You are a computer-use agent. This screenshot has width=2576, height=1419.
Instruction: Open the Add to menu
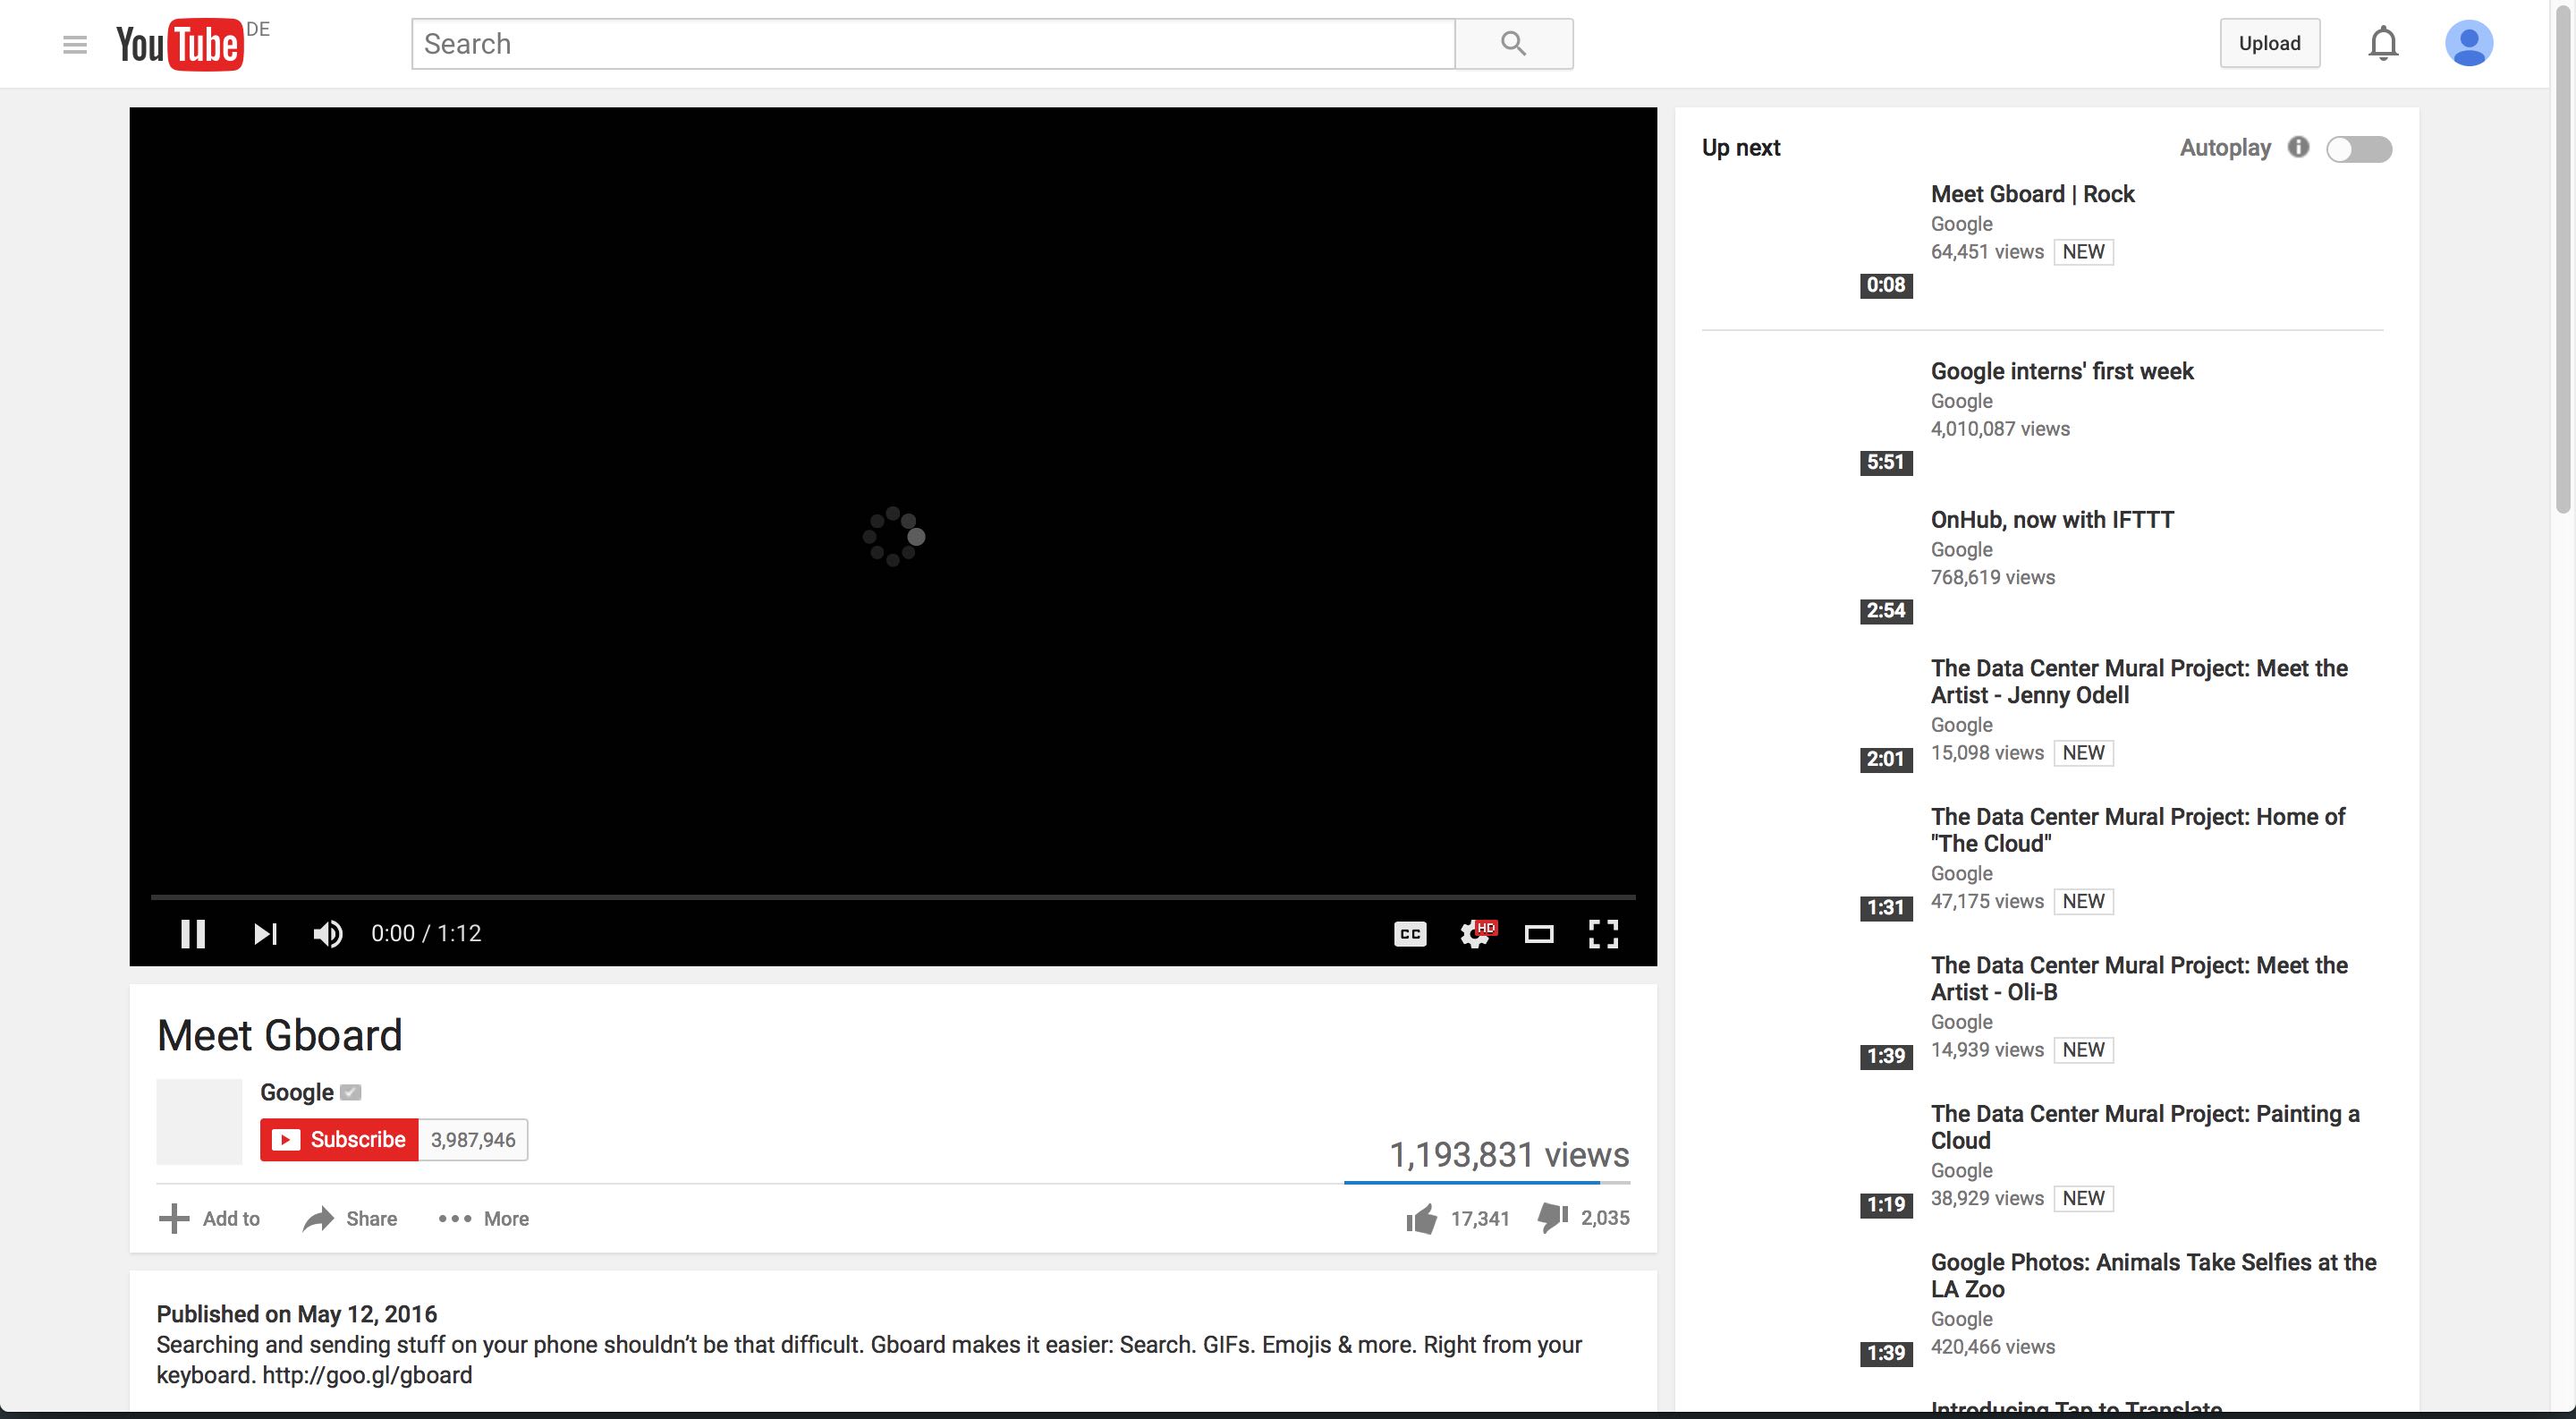click(209, 1218)
